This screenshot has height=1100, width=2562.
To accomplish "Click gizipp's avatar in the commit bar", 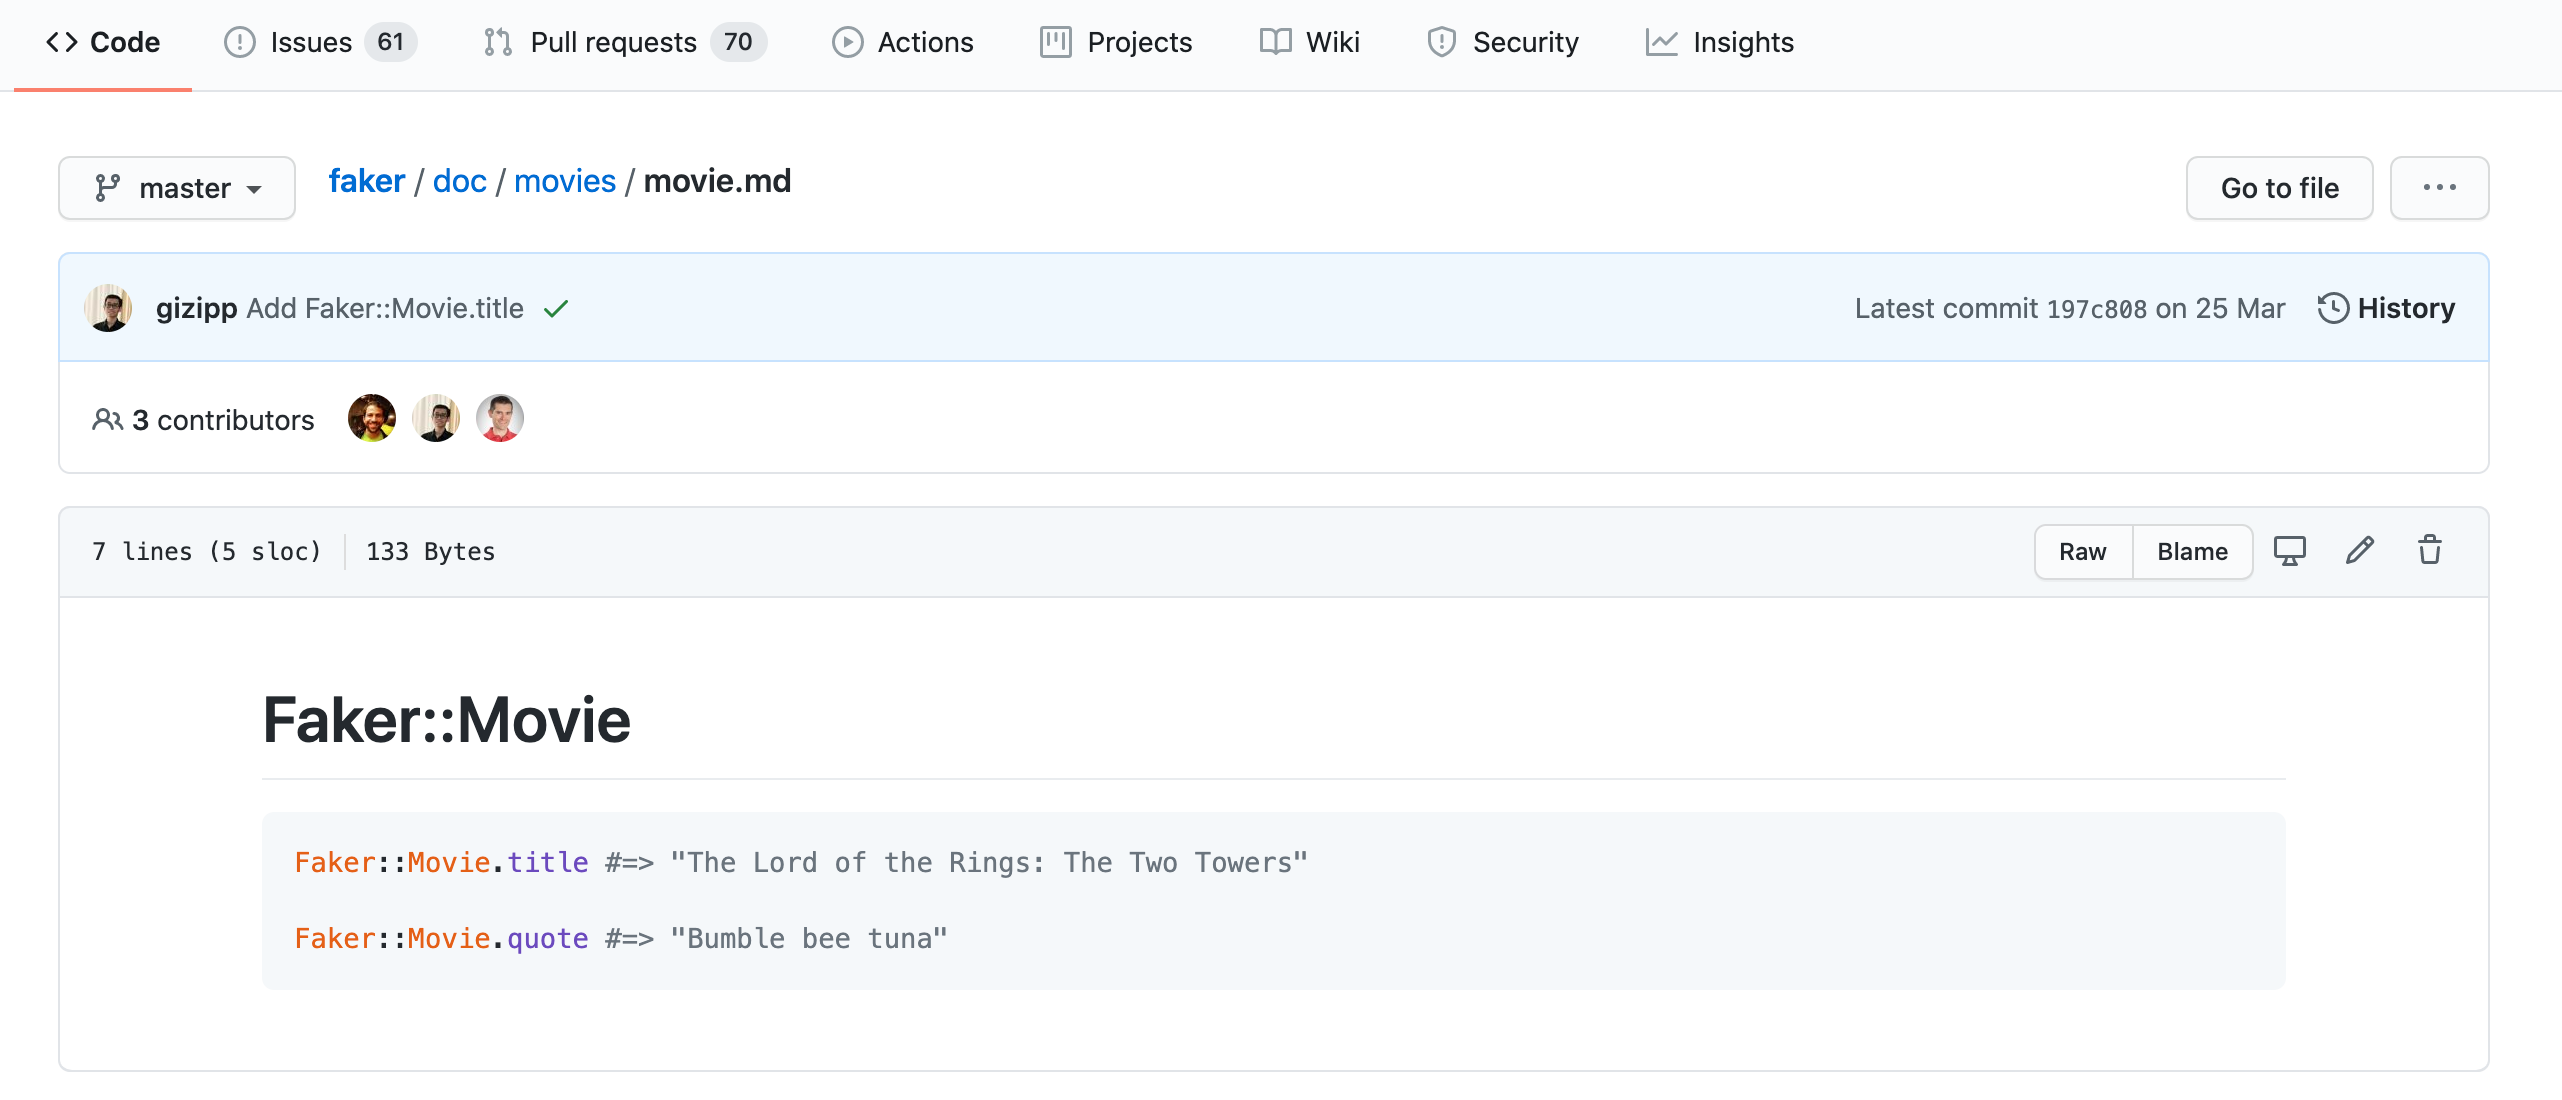I will click(109, 308).
